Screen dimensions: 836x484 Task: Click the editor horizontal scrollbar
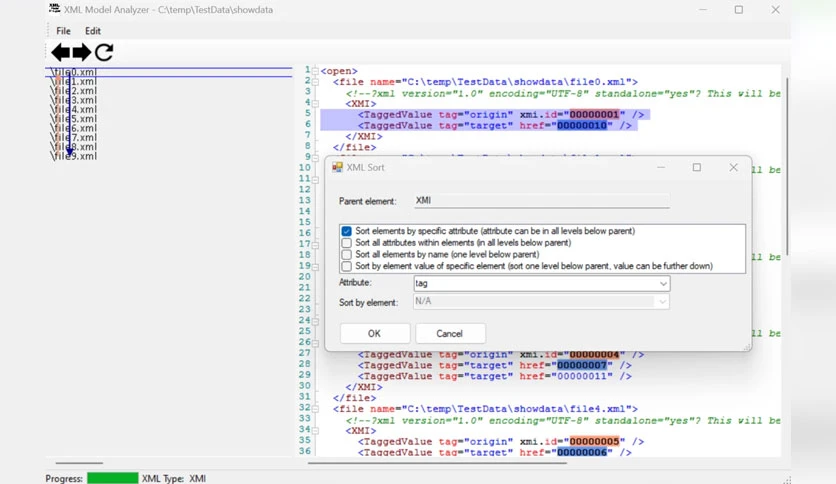[x=437, y=463]
